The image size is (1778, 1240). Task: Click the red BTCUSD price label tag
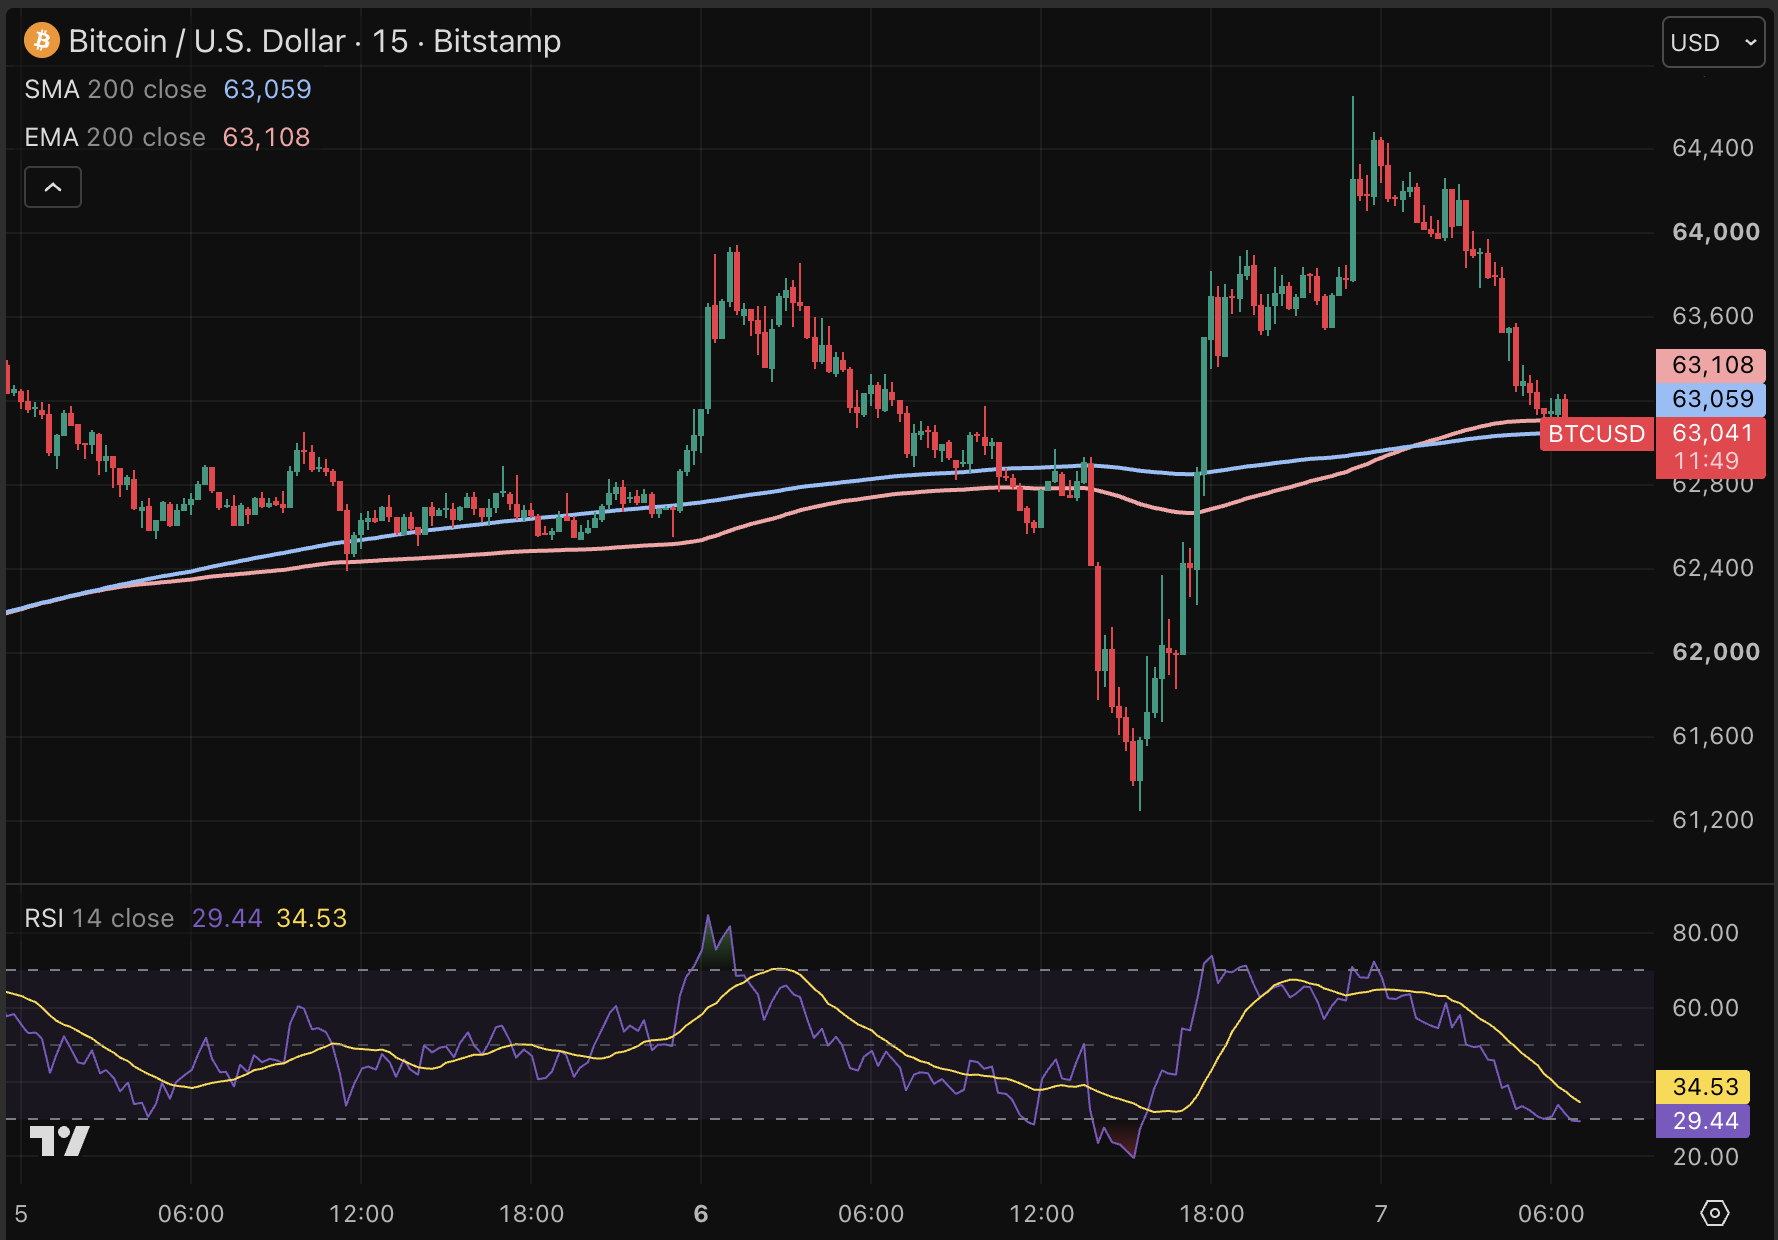coord(1596,434)
